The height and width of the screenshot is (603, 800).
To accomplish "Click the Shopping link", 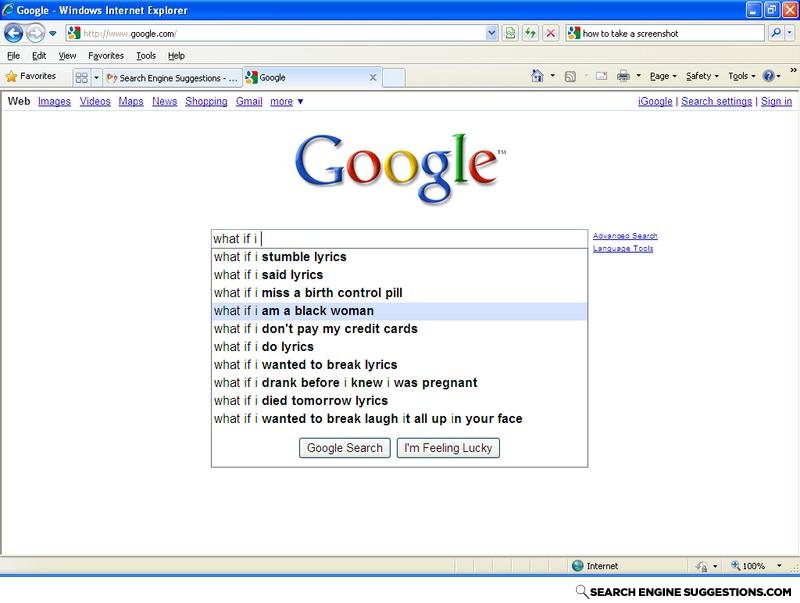I will [206, 102].
